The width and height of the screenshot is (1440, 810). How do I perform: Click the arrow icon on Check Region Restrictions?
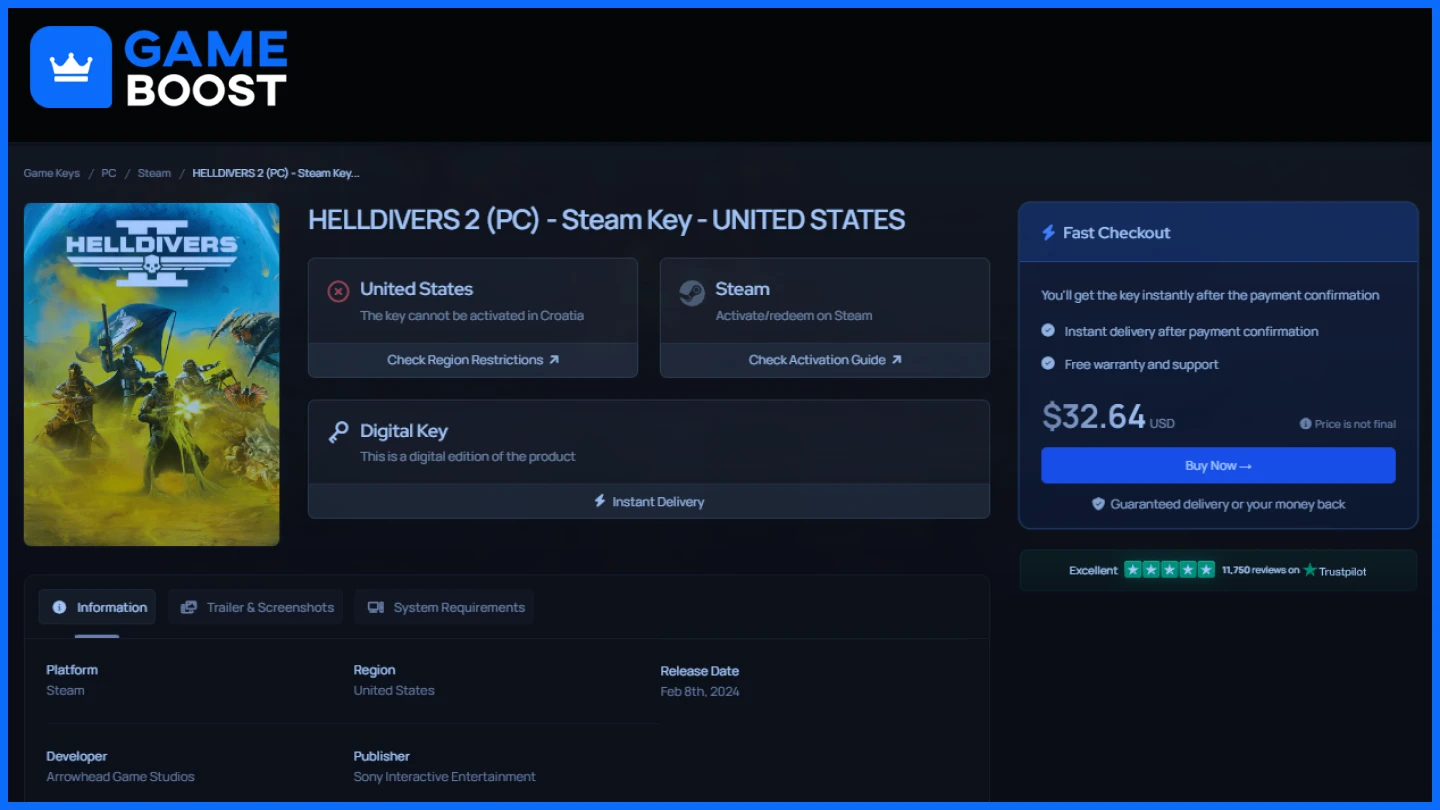click(x=554, y=360)
